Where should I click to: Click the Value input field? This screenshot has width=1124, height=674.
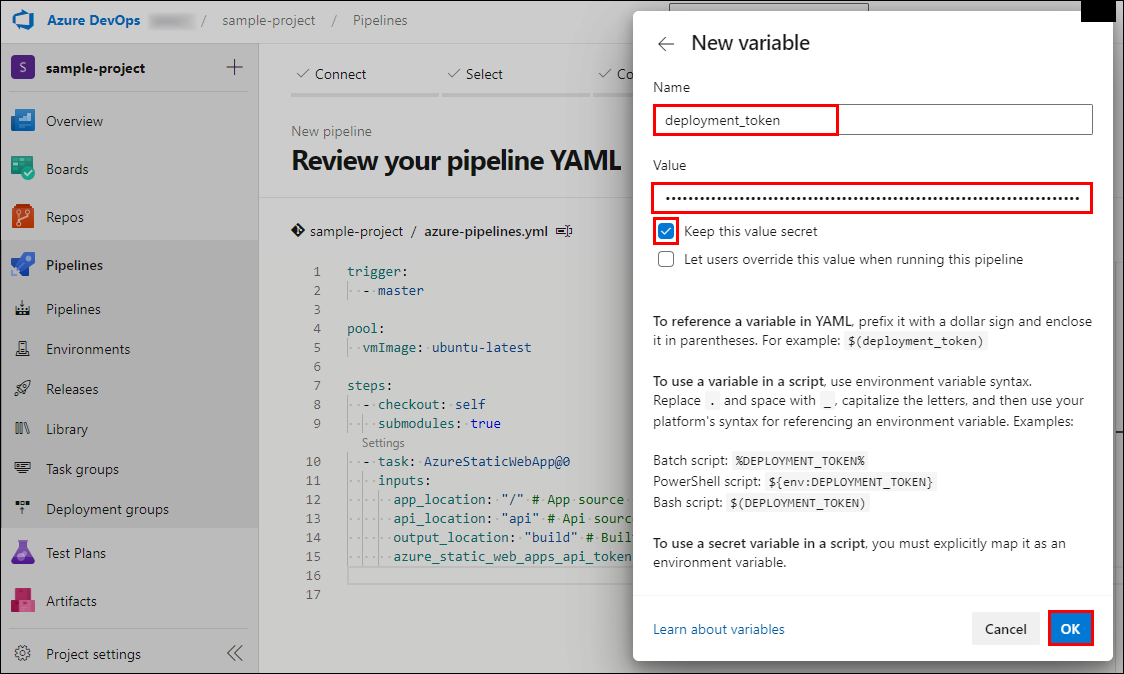pyautogui.click(x=872, y=198)
